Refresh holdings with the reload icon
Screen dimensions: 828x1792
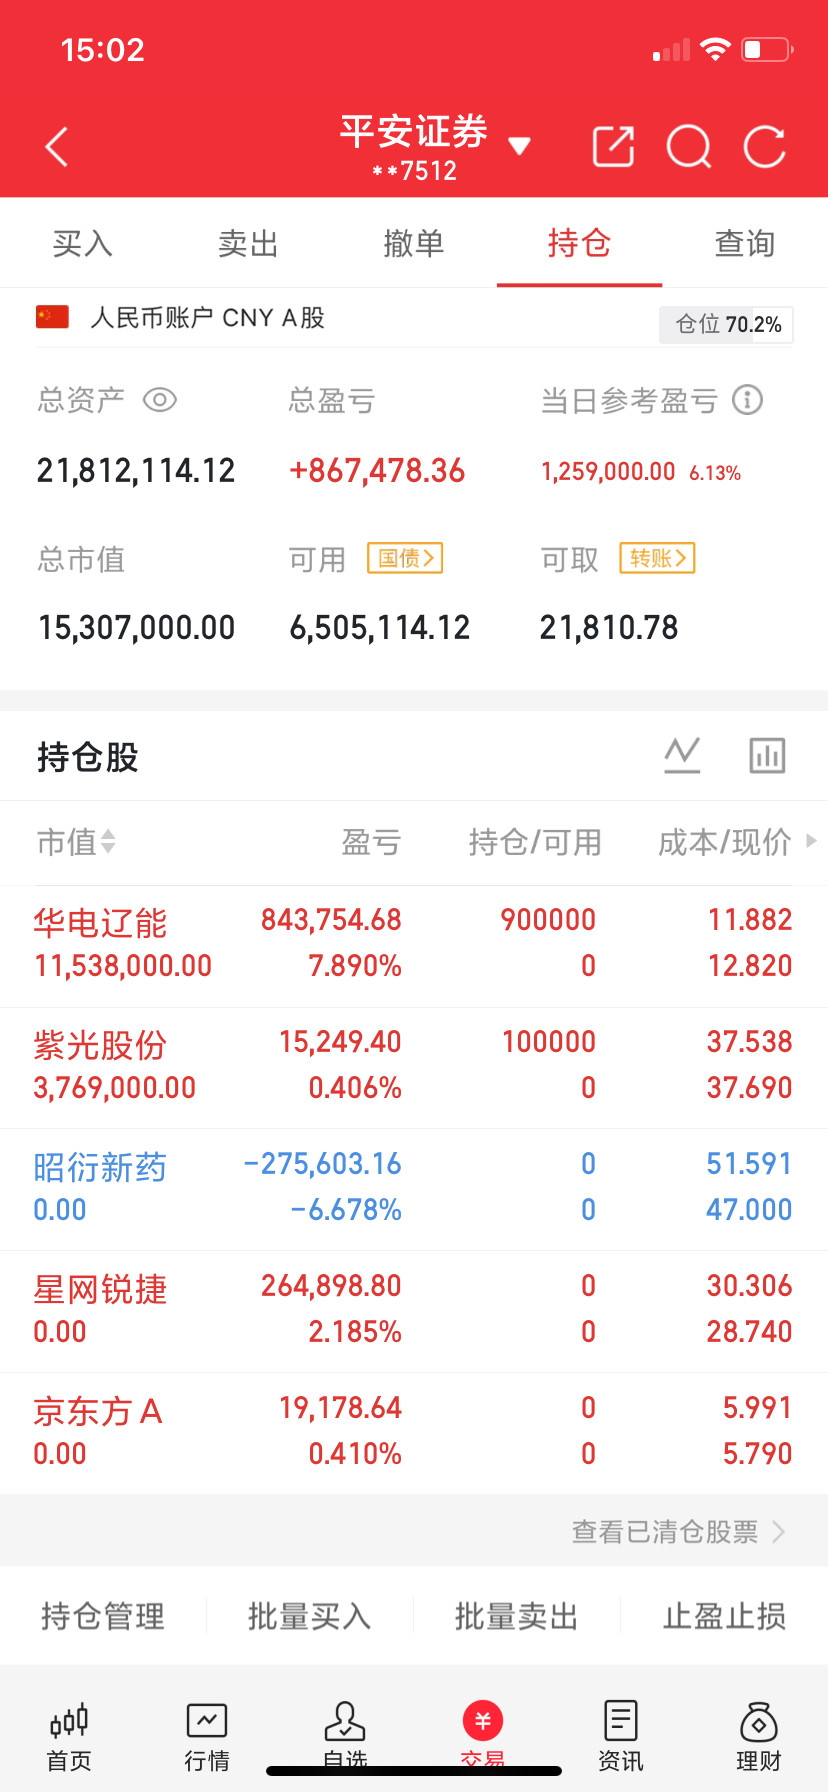tap(765, 147)
